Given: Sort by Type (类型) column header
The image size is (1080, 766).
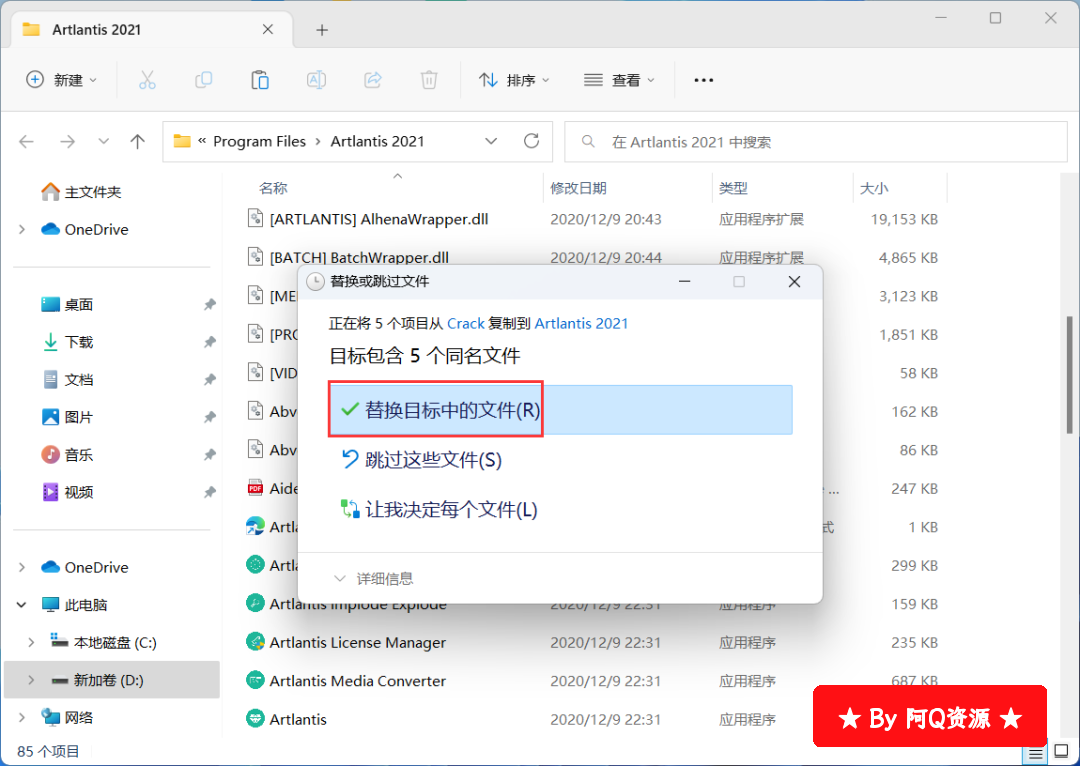Looking at the screenshot, I should pyautogui.click(x=733, y=188).
